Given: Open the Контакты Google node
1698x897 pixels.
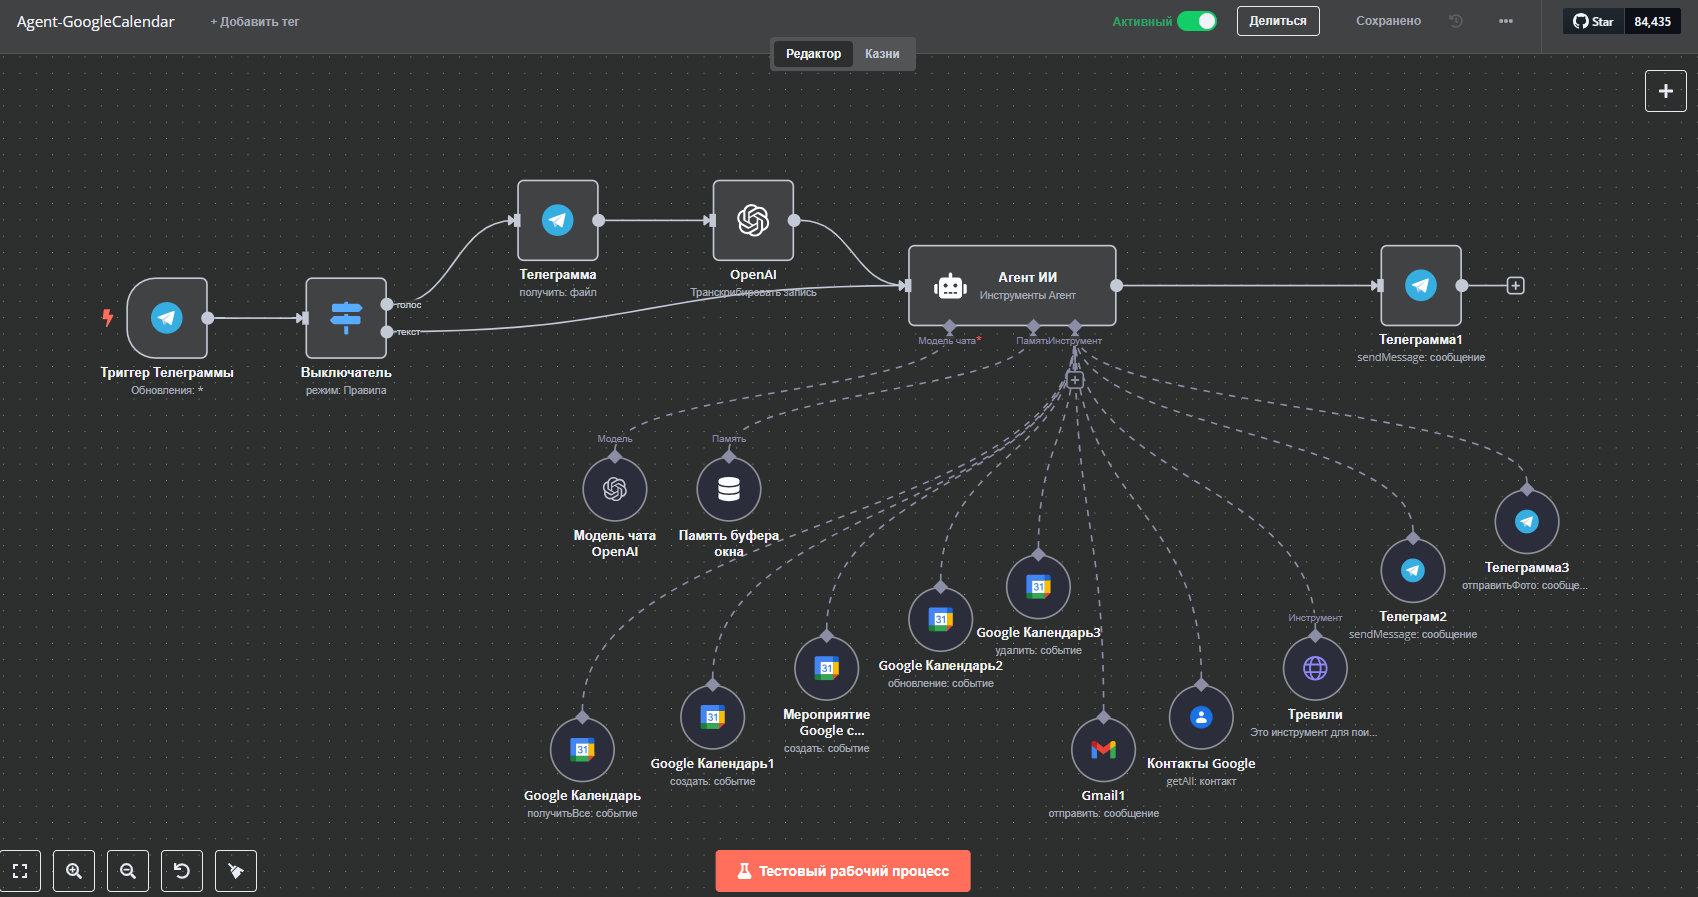Looking at the screenshot, I should point(1201,717).
